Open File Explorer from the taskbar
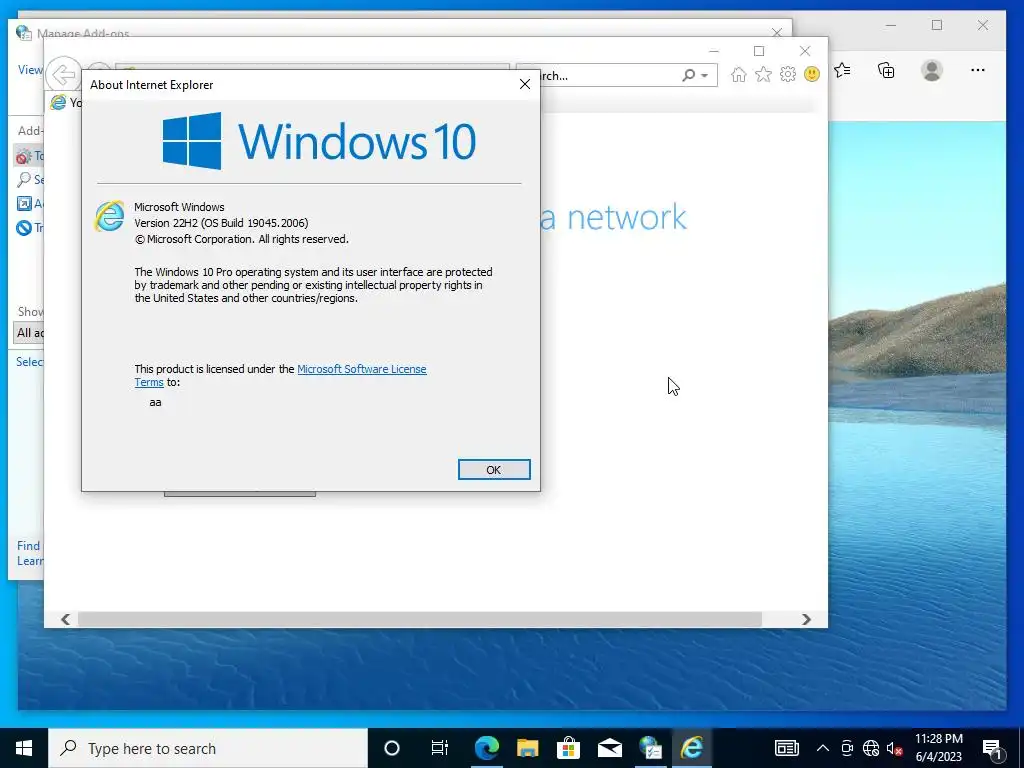 point(528,748)
